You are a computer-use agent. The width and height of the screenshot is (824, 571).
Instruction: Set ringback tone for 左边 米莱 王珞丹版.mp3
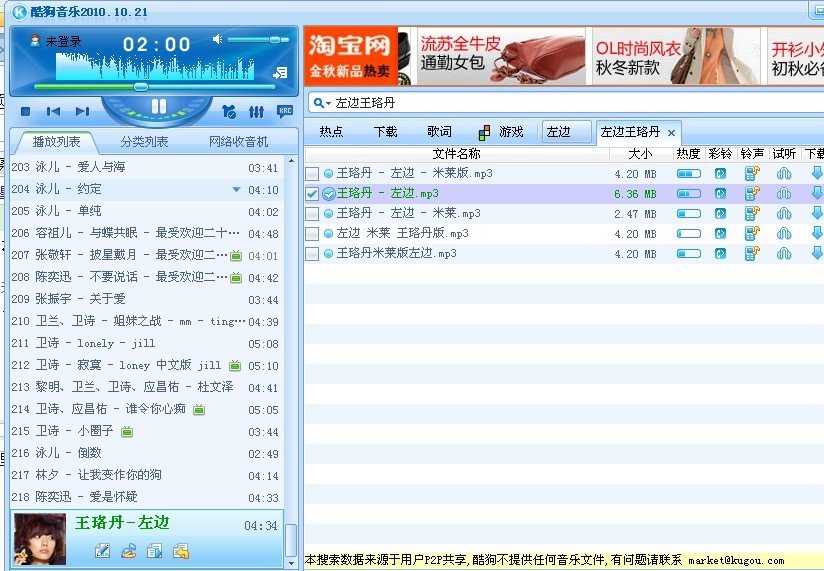pyautogui.click(x=720, y=234)
